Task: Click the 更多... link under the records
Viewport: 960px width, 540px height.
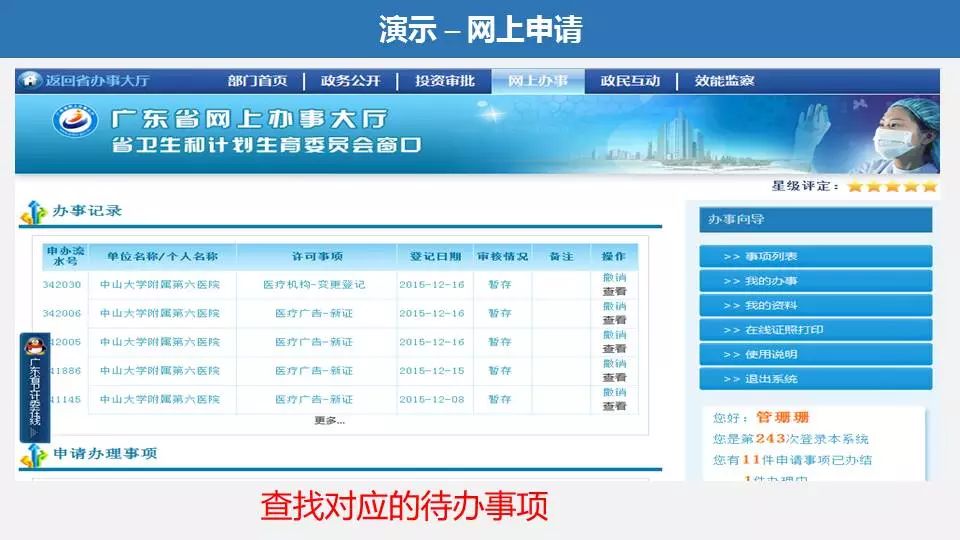Action: tap(329, 421)
